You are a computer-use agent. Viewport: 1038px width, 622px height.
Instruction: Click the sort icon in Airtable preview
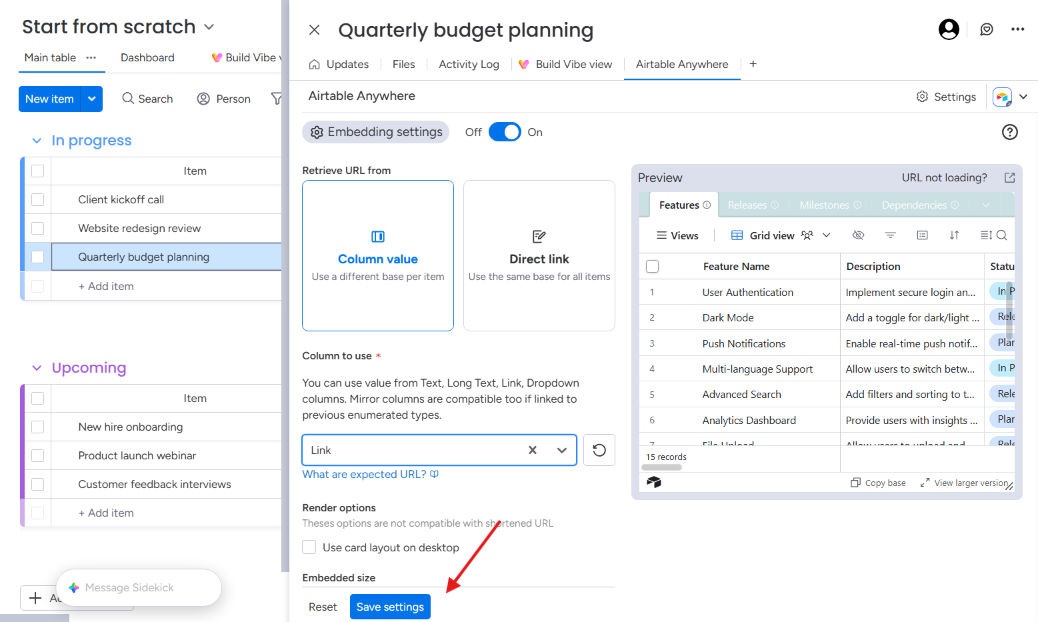point(954,235)
